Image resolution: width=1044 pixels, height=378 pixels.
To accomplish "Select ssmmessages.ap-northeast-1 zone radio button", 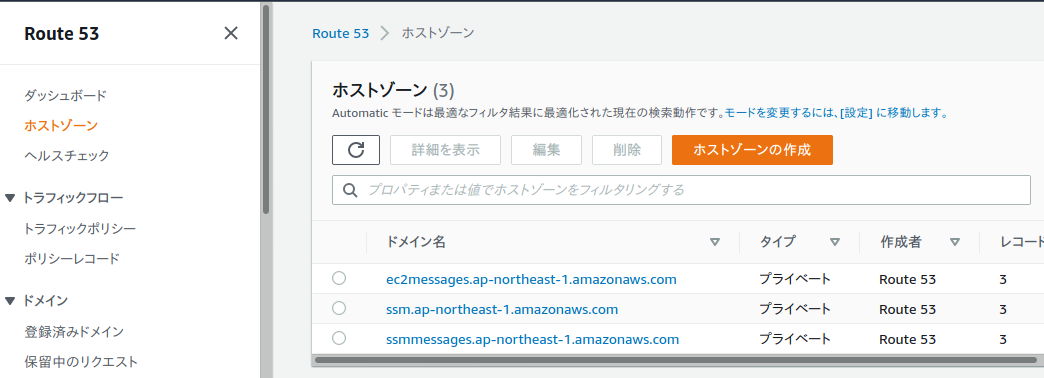I will coord(339,338).
